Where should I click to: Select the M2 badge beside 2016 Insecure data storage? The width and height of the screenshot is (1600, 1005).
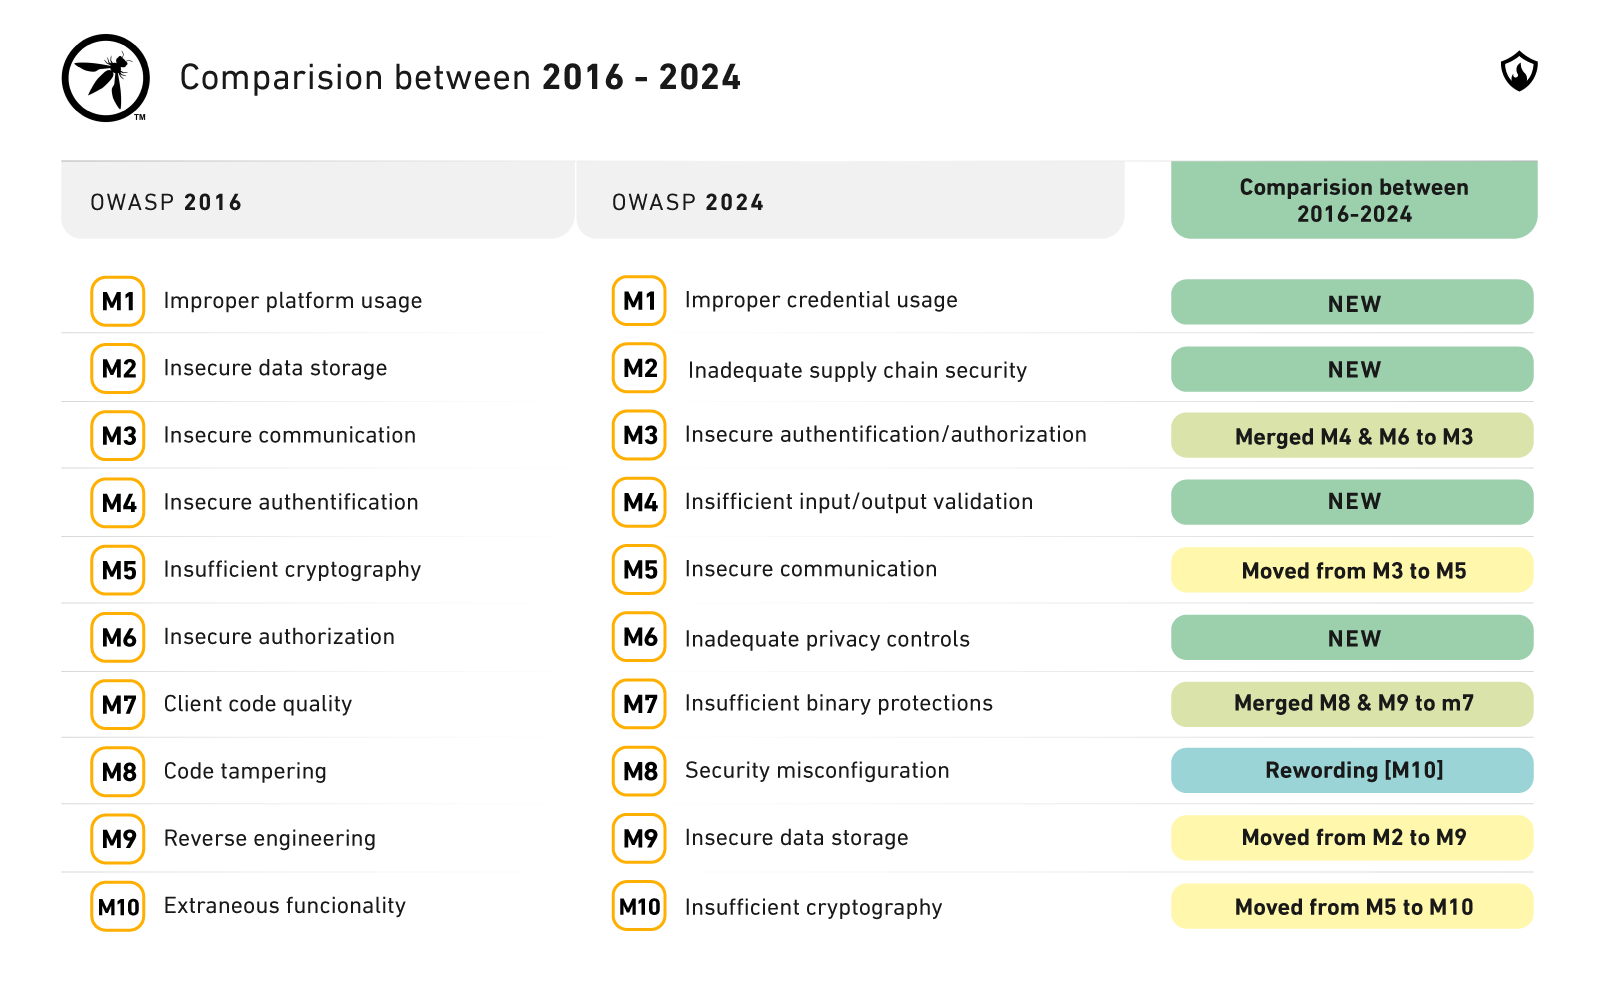[x=118, y=368]
